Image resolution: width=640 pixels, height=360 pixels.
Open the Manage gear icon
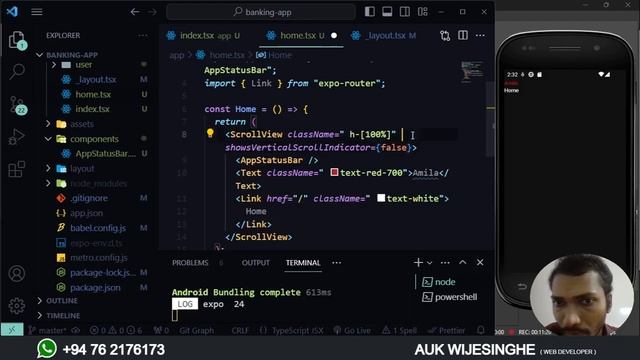point(17,305)
